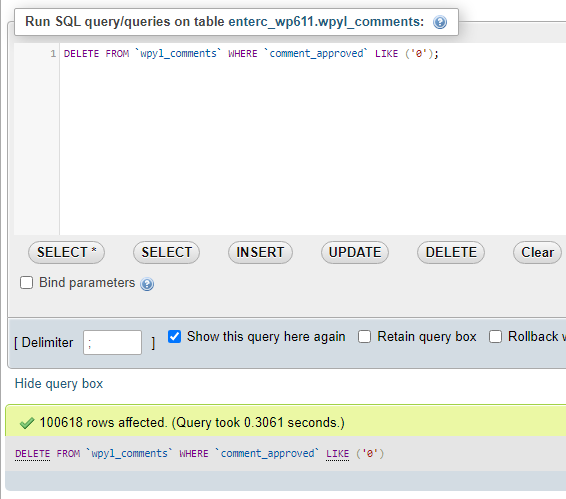Viewport: 566px width, 499px height.
Task: Click the Bind parameters label text
Action: click(x=87, y=283)
